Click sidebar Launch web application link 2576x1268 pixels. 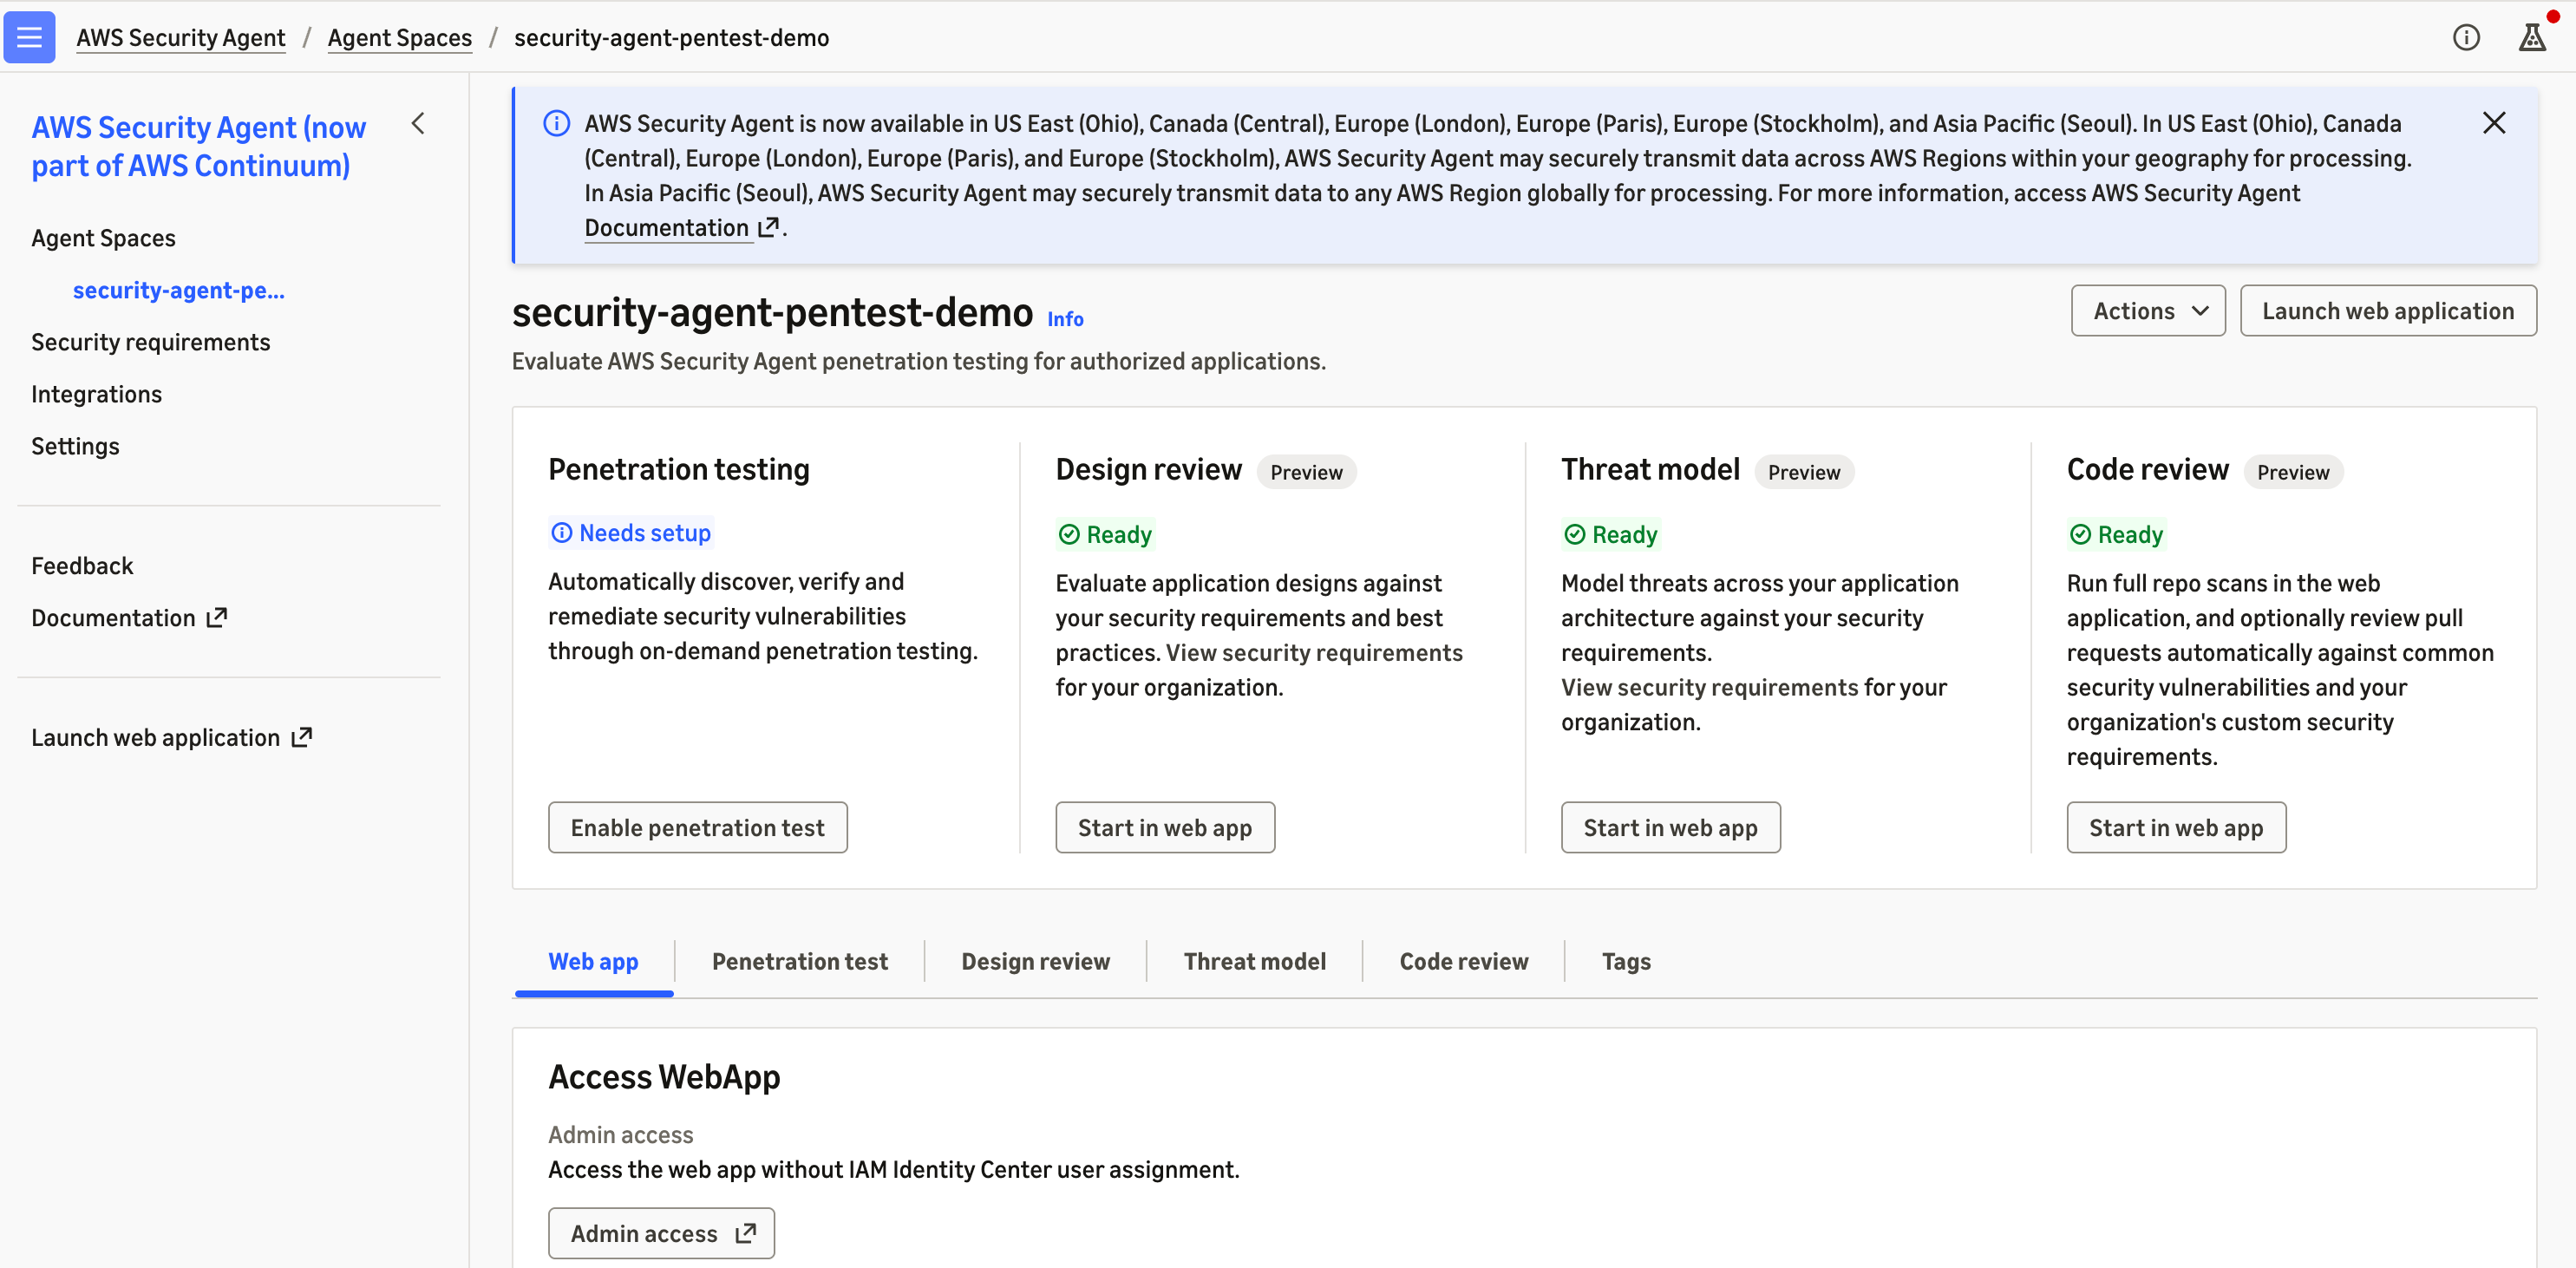171,738
